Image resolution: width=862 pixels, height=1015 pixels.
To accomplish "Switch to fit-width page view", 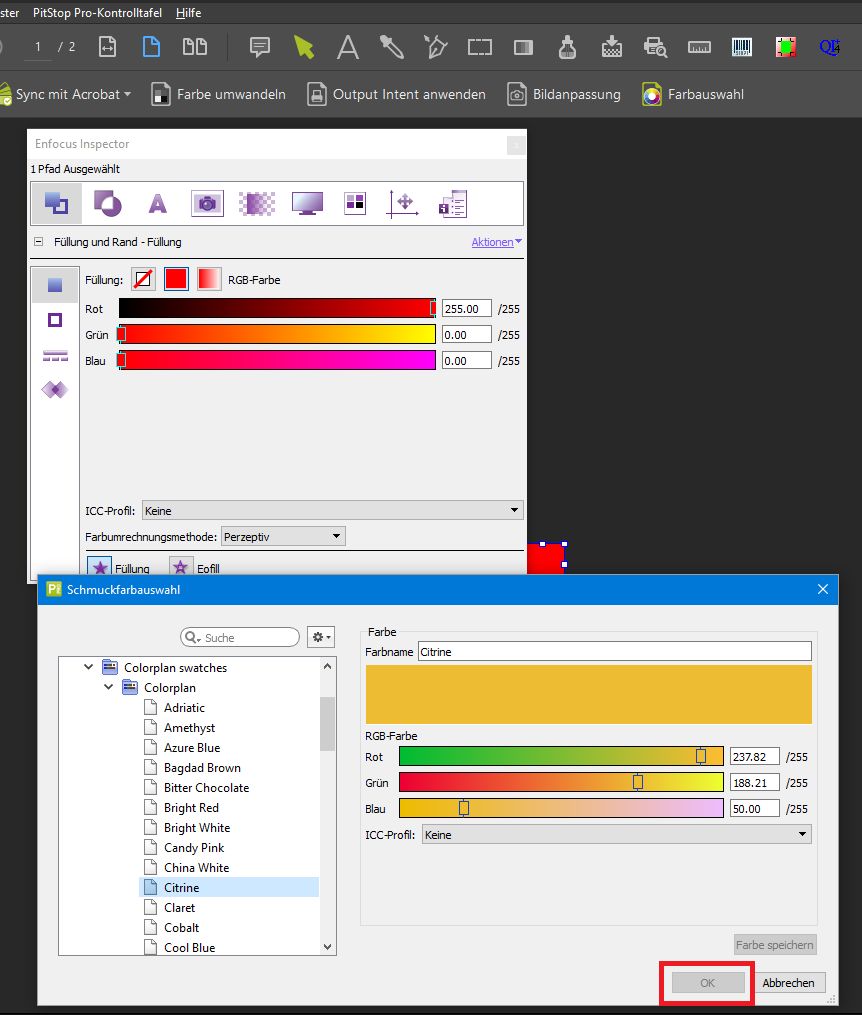I will tap(107, 47).
